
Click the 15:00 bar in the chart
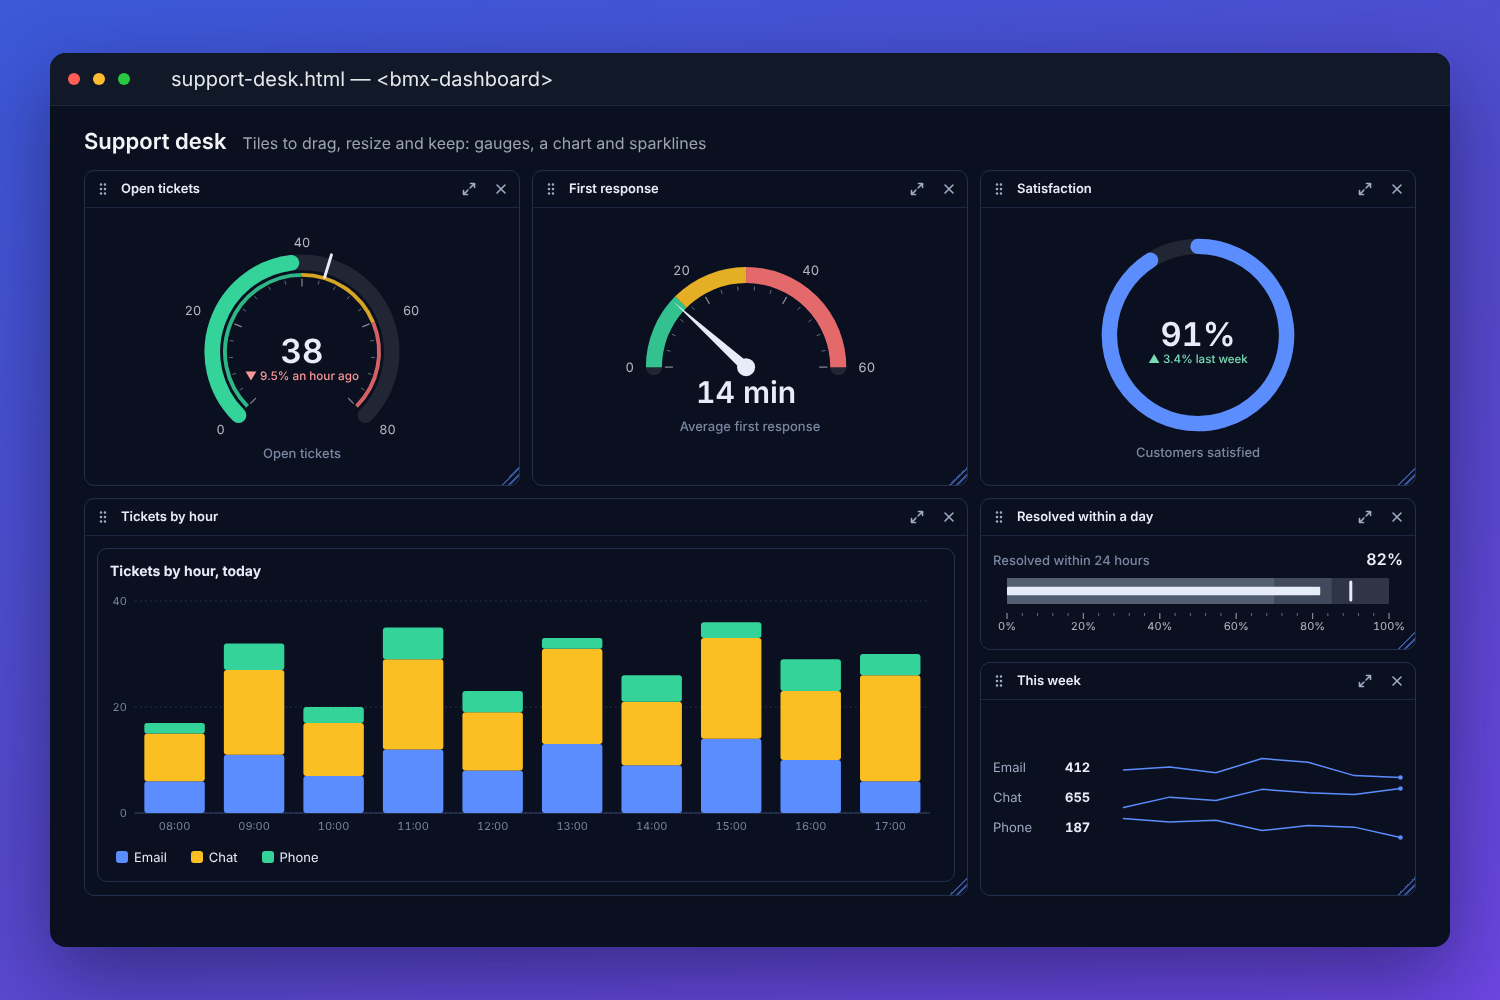pos(731,717)
